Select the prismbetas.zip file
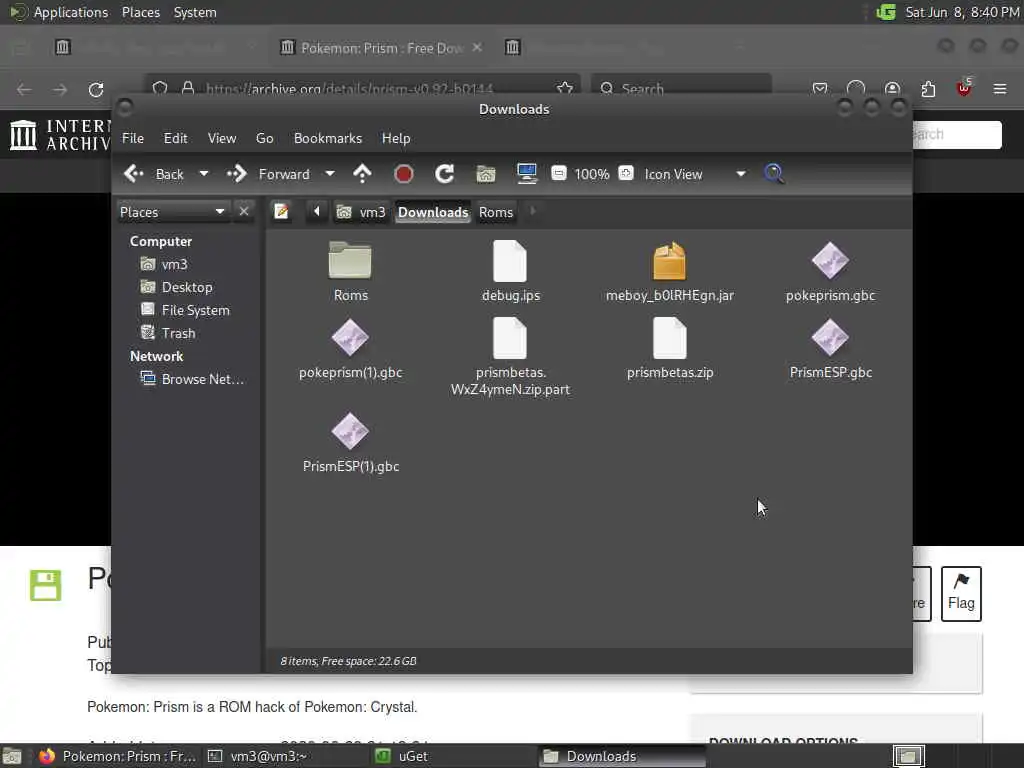The height and width of the screenshot is (768, 1024). [x=669, y=338]
